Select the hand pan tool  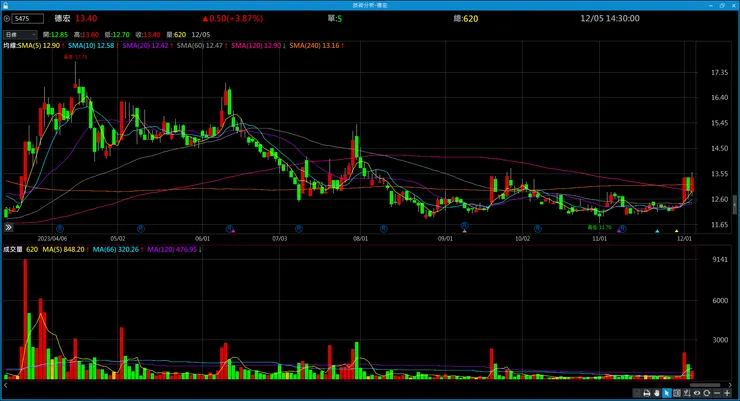click(x=656, y=393)
